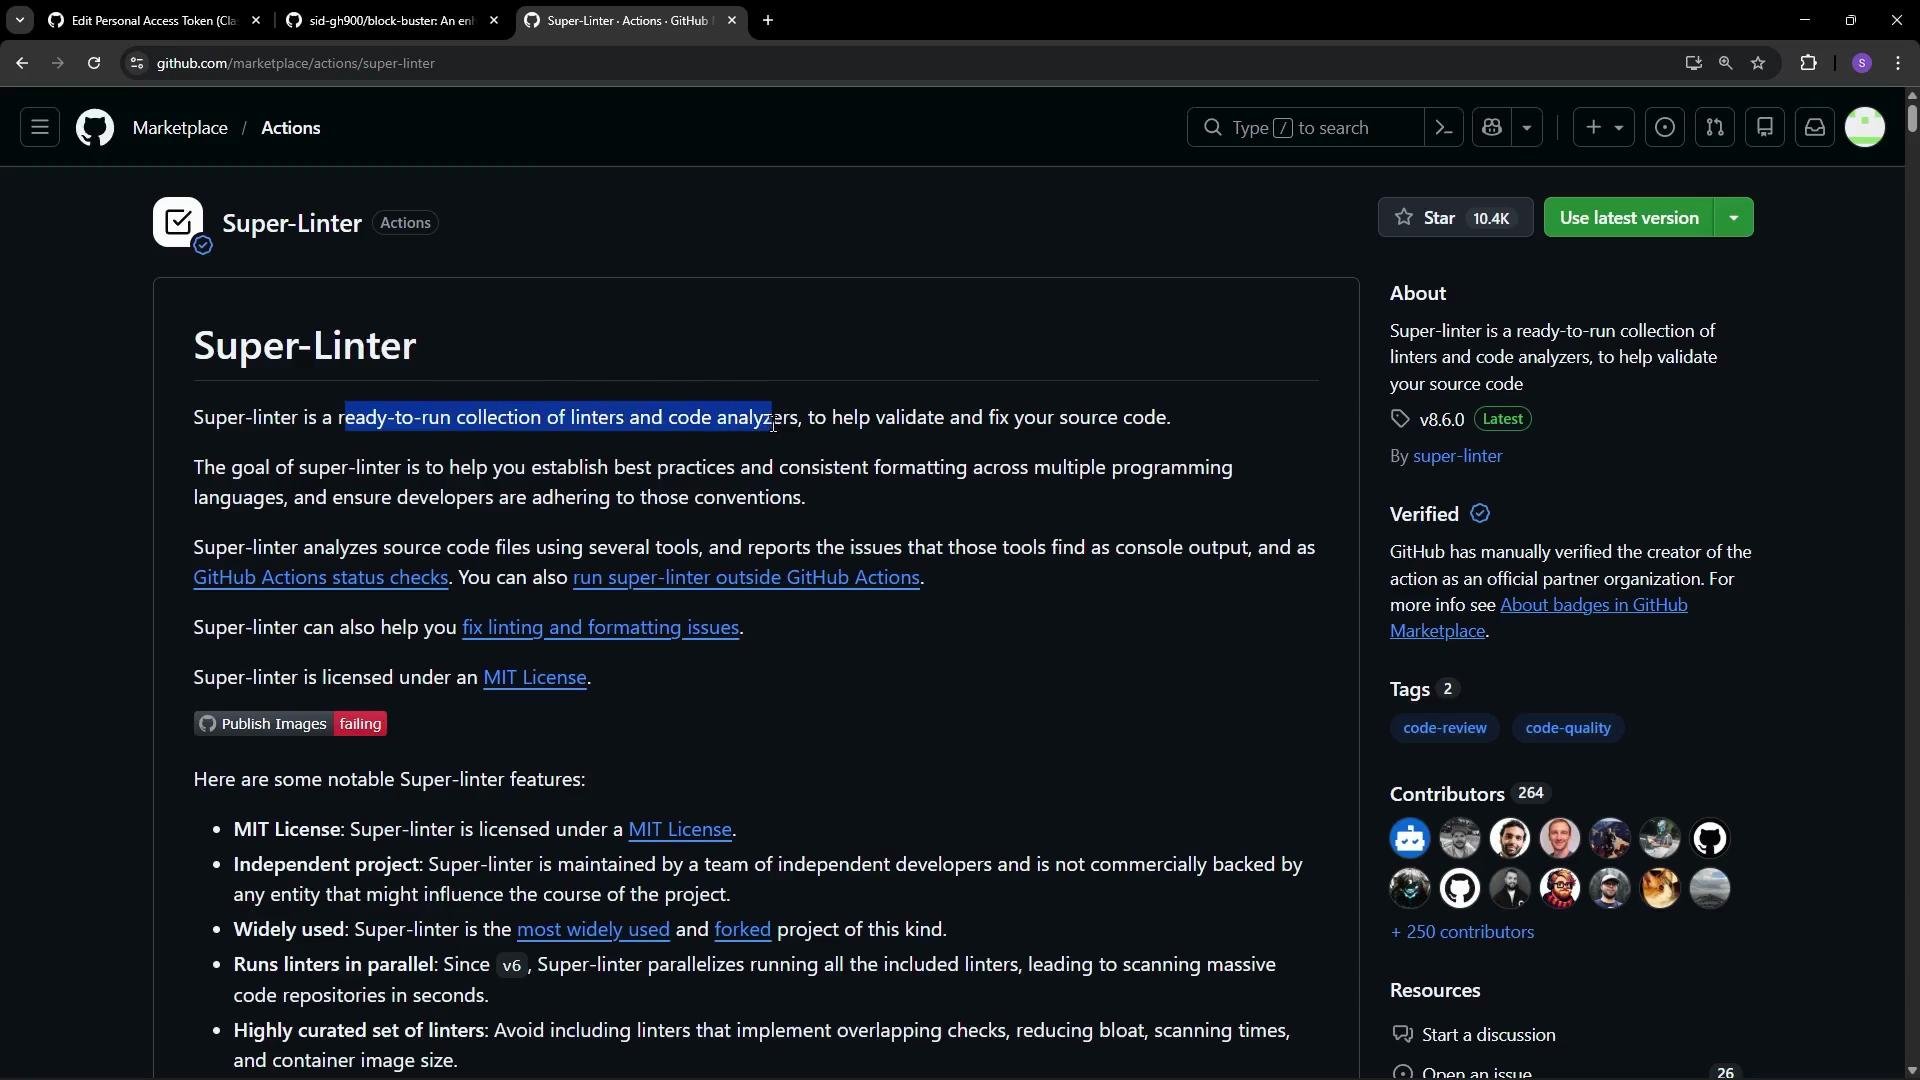Click the github.com address bar URL
This screenshot has height=1080, width=1920.
(x=296, y=63)
